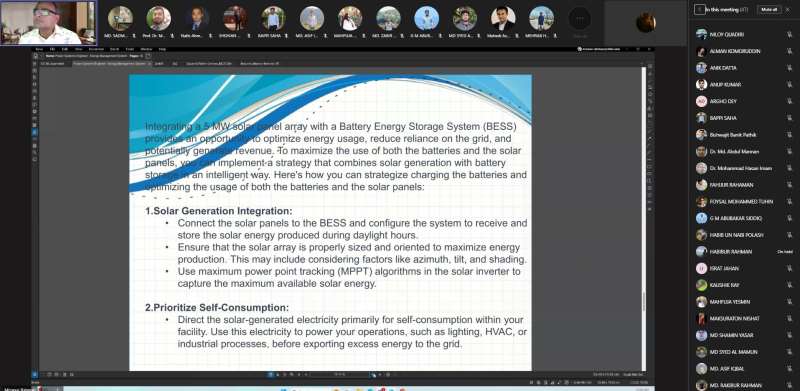This screenshot has width=800, height=391.
Task: Open the Help menu in the PDF viewer
Action: 162,49
